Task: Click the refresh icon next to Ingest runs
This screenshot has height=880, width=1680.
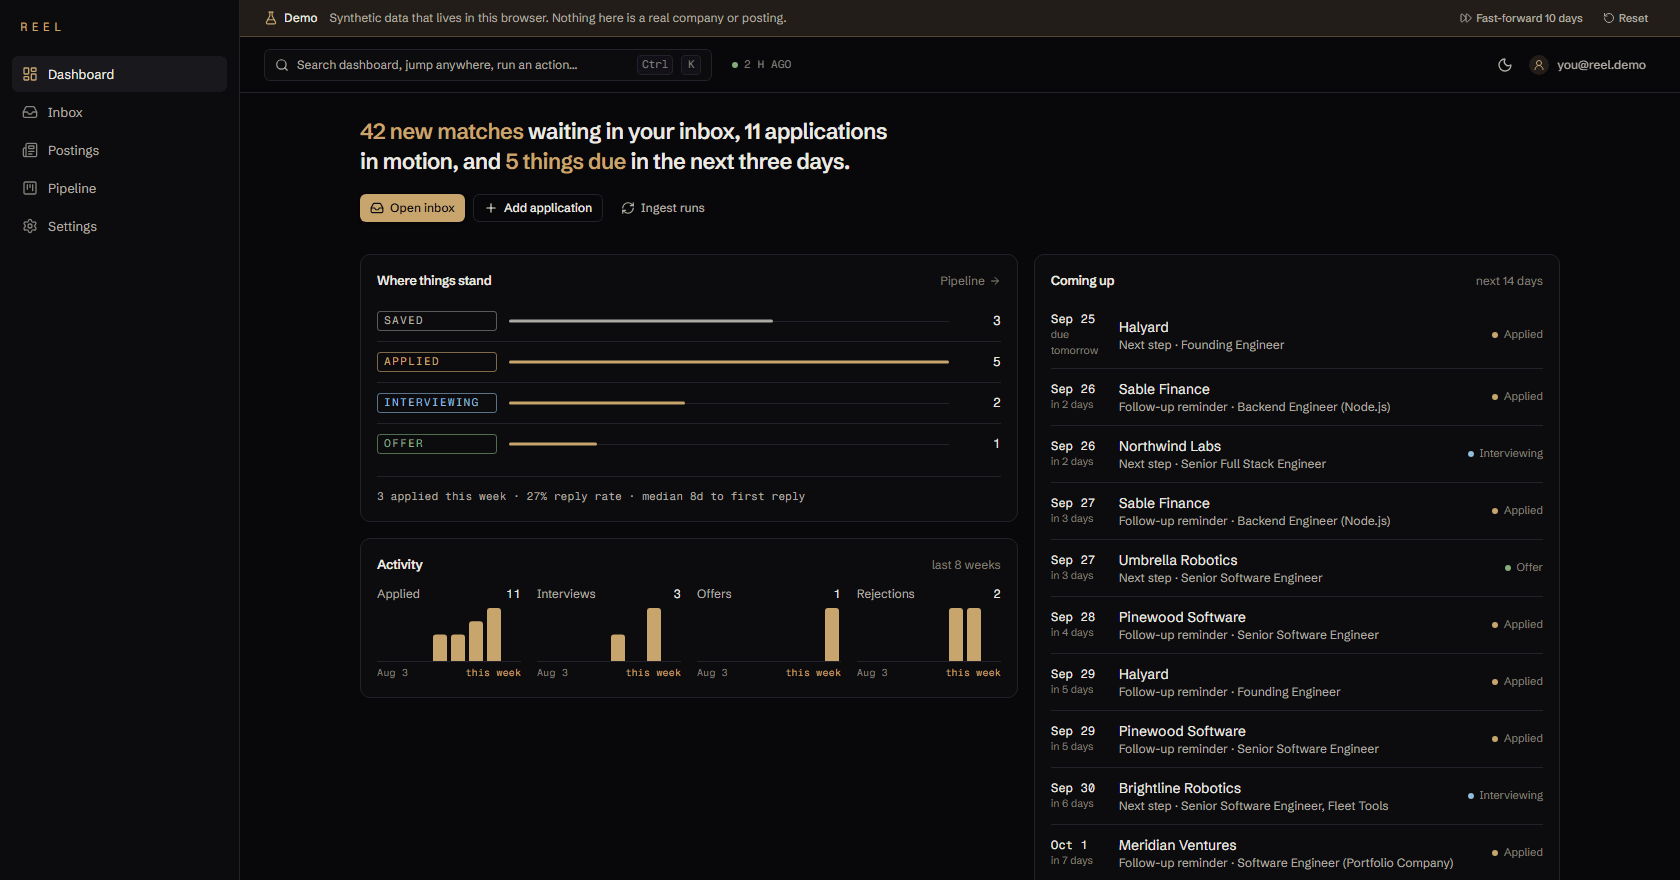Action: [628, 208]
